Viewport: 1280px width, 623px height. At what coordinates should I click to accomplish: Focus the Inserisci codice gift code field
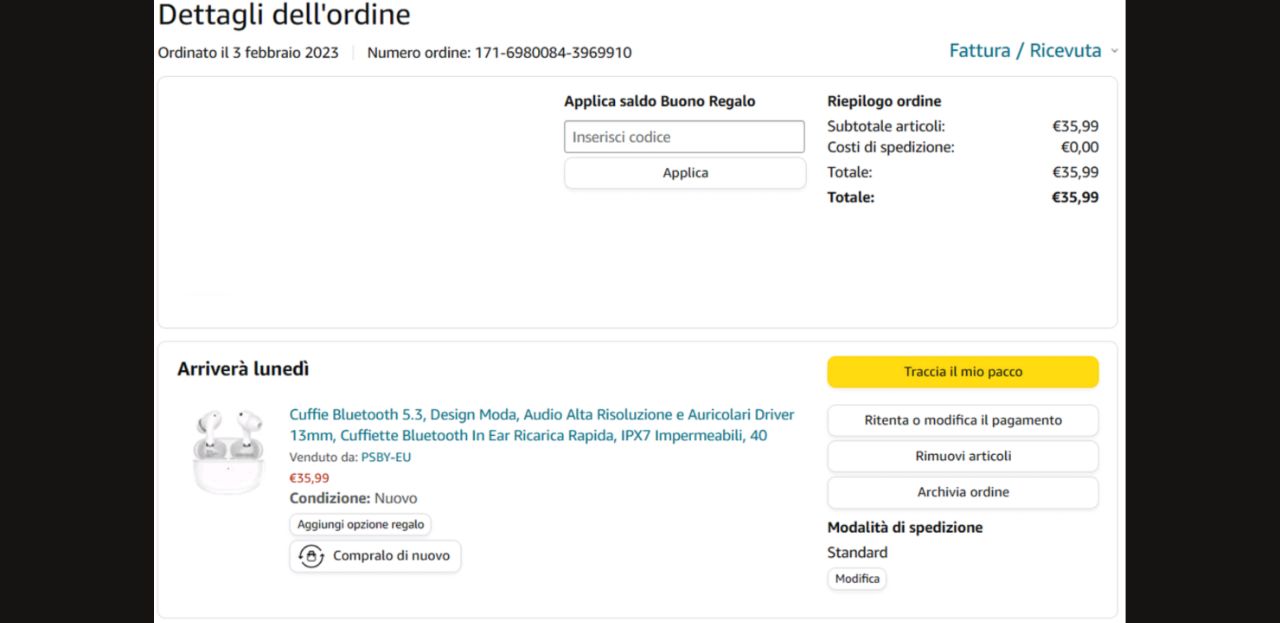tap(684, 137)
